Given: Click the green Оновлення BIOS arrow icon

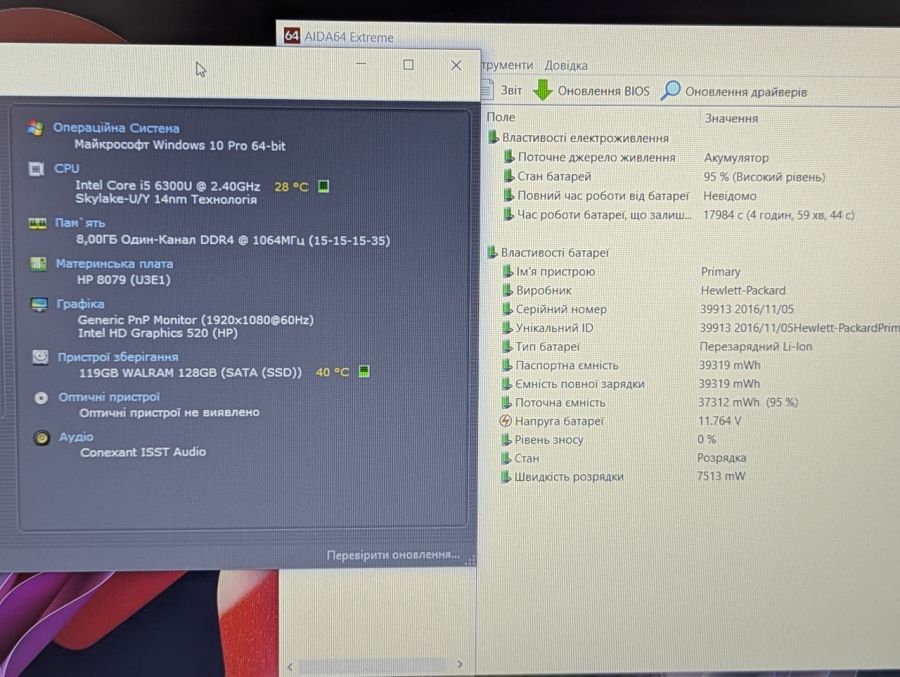Looking at the screenshot, I should pyautogui.click(x=542, y=90).
